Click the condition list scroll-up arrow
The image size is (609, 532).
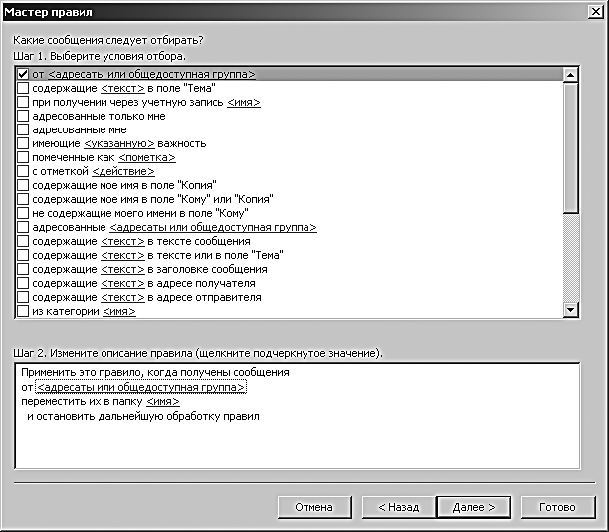tap(570, 75)
